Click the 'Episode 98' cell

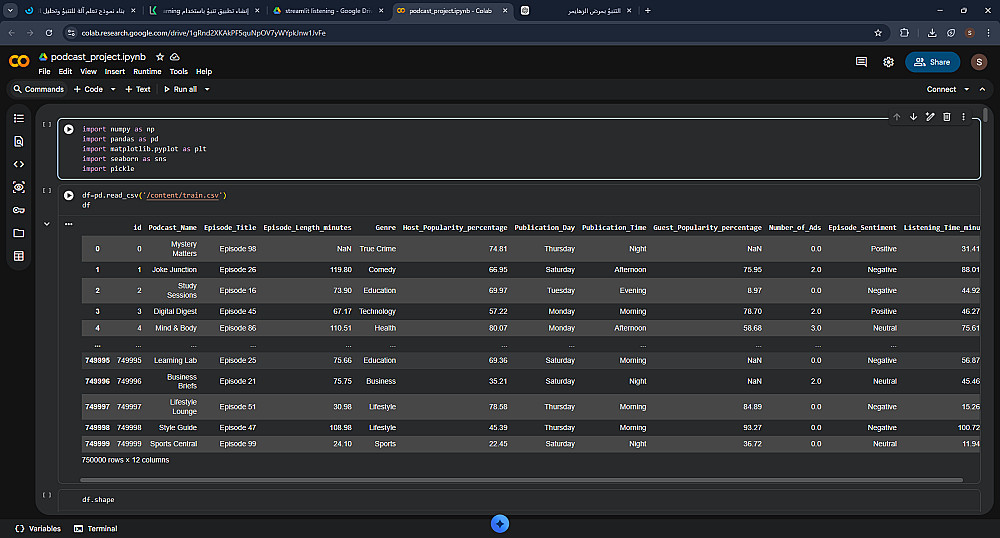coord(237,249)
